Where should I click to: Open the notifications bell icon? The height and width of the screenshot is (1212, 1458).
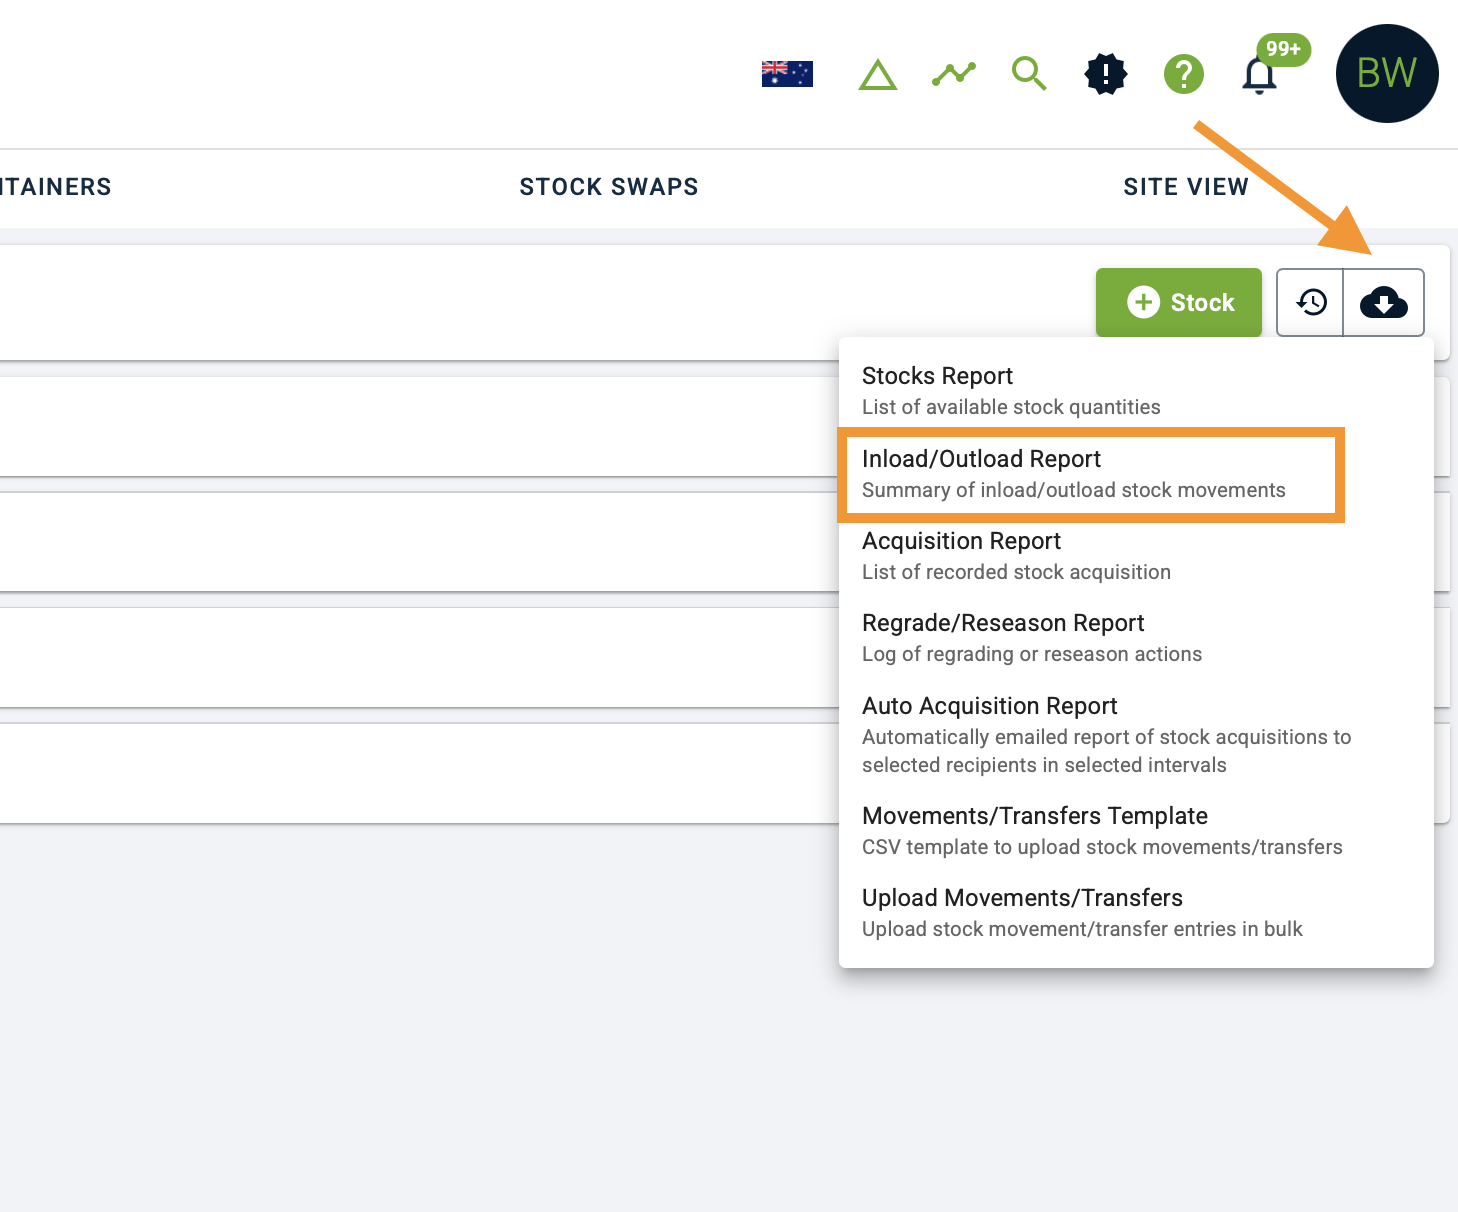(x=1259, y=75)
